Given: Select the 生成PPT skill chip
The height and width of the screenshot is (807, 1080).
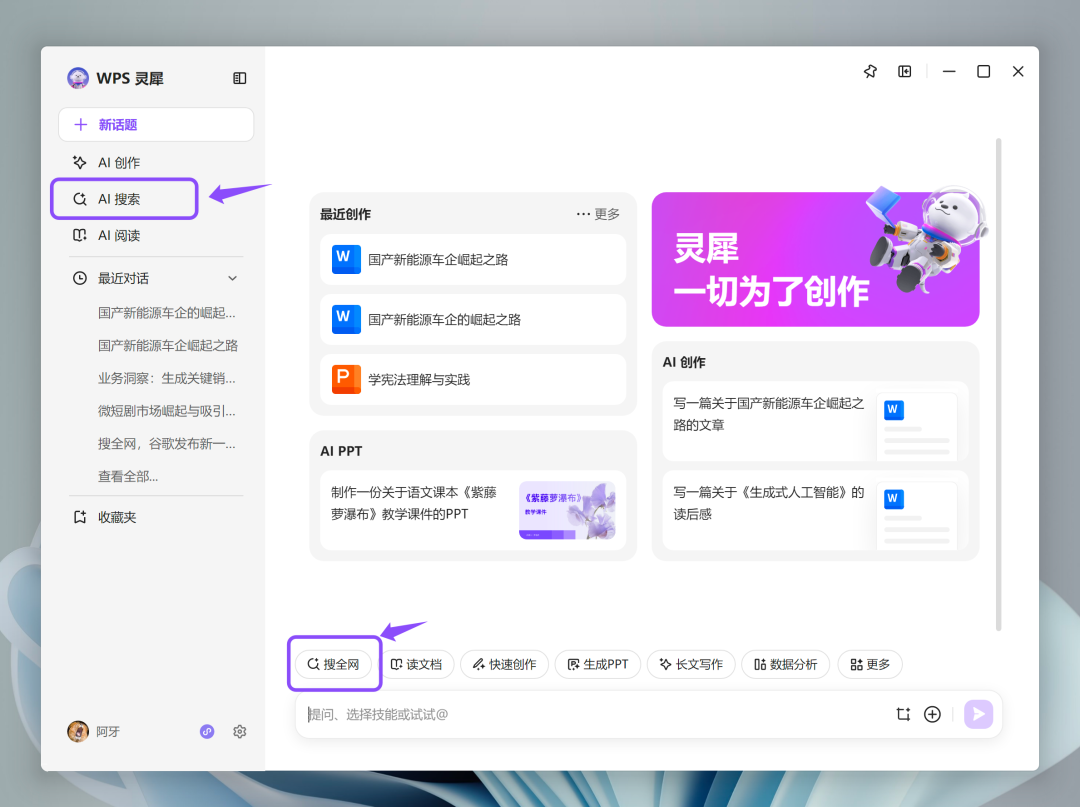Looking at the screenshot, I should click(598, 664).
